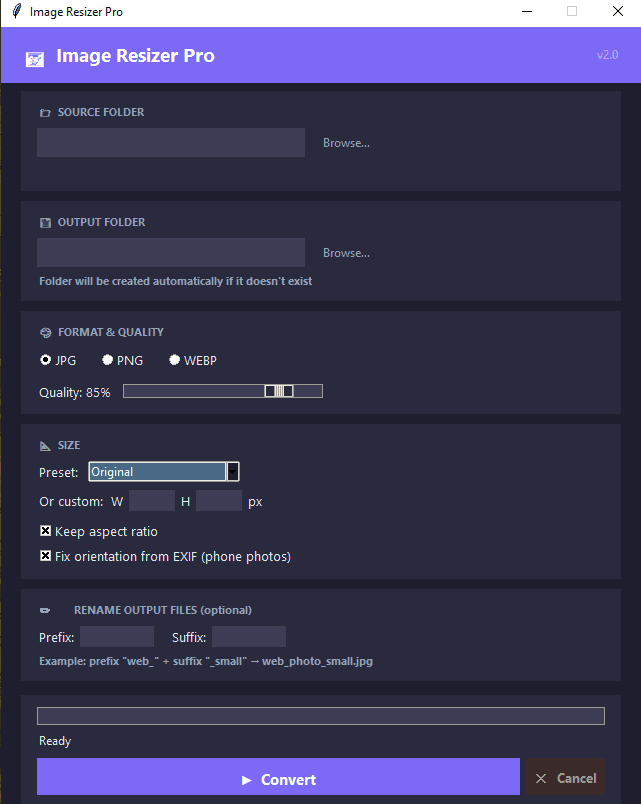The width and height of the screenshot is (641, 804).
Task: Minimize the Image Resizer Pro window
Action: 527,11
